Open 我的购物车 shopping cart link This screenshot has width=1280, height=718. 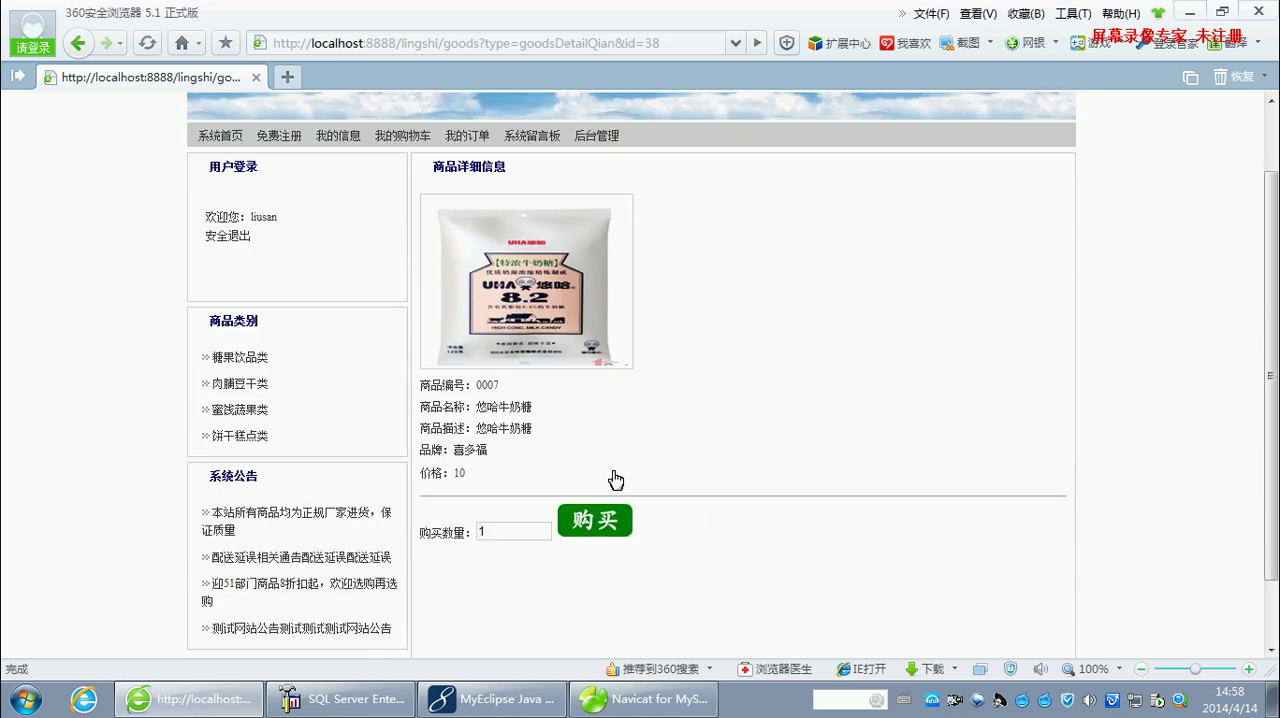[403, 136]
